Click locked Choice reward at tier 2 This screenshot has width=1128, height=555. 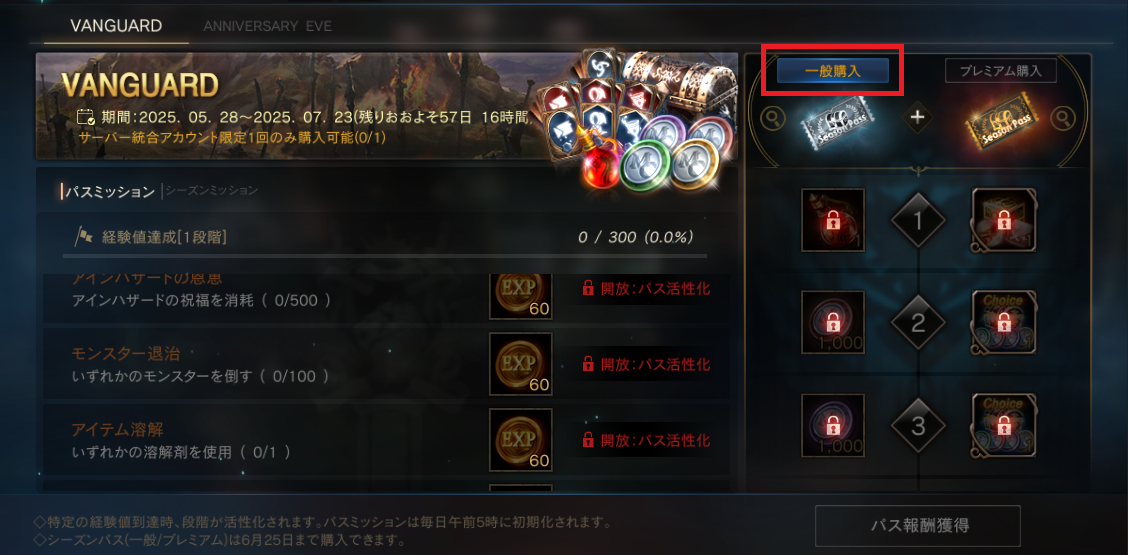point(1004,322)
